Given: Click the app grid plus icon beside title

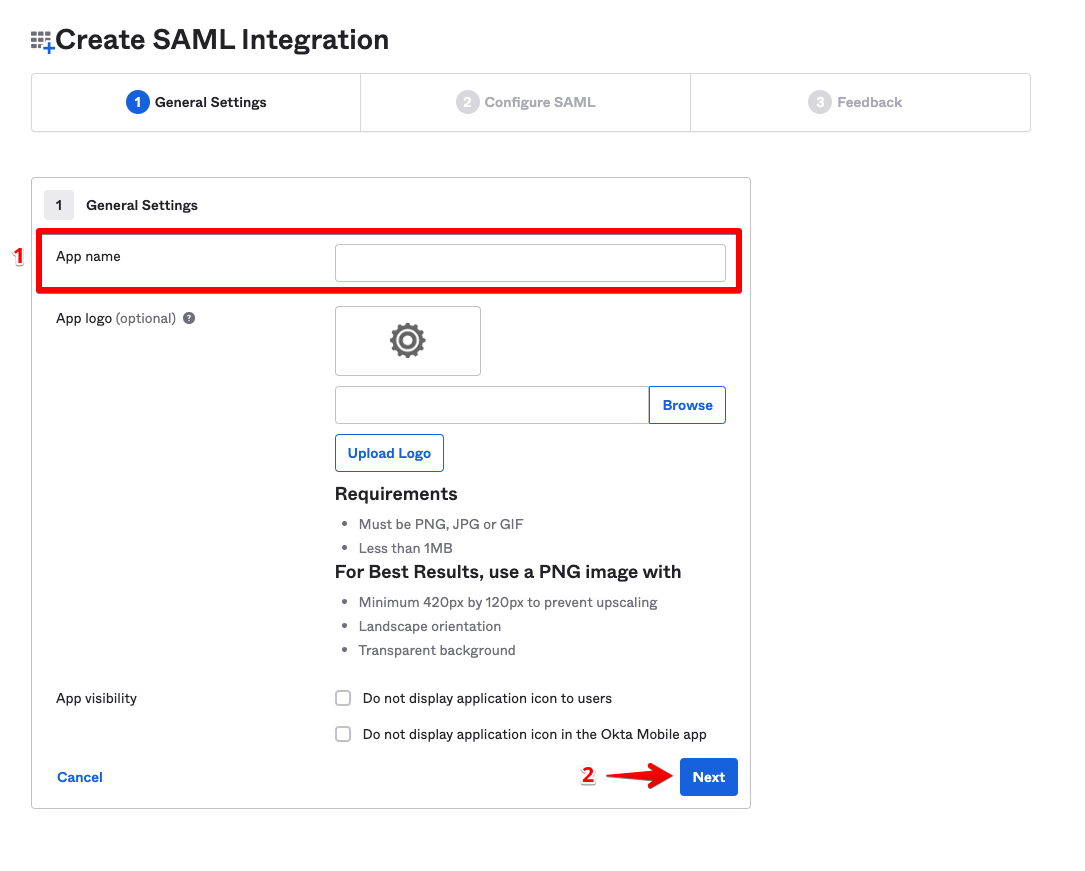Looking at the screenshot, I should pyautogui.click(x=42, y=42).
